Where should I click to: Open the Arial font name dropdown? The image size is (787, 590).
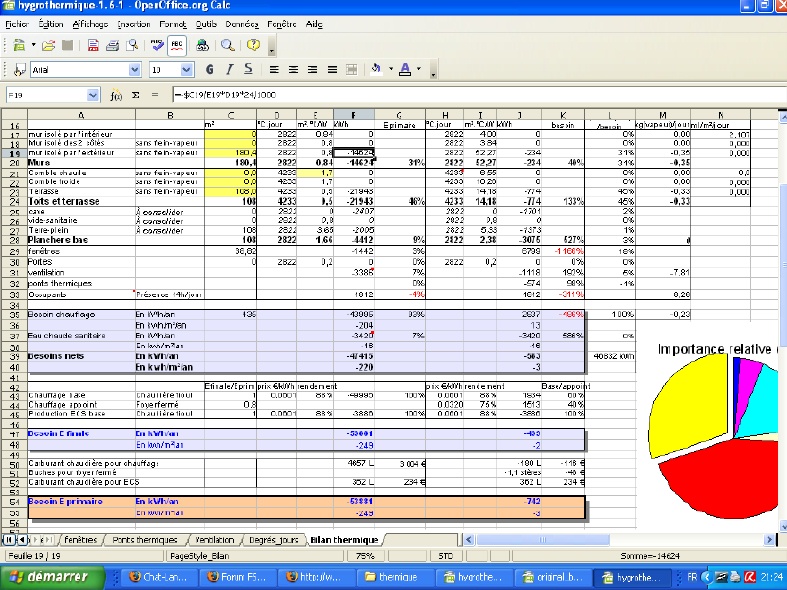click(x=135, y=70)
